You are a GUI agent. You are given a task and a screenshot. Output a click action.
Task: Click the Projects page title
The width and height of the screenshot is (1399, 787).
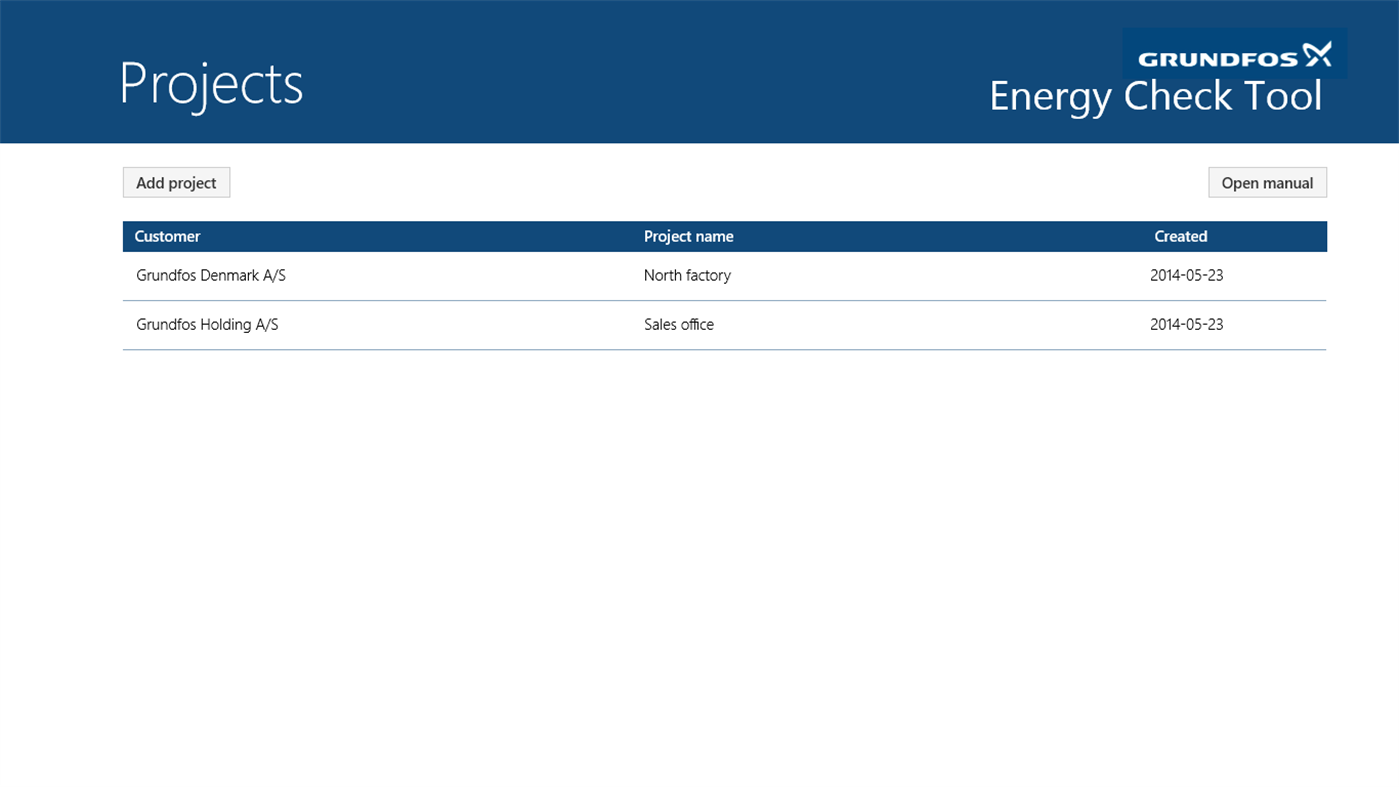click(x=211, y=84)
